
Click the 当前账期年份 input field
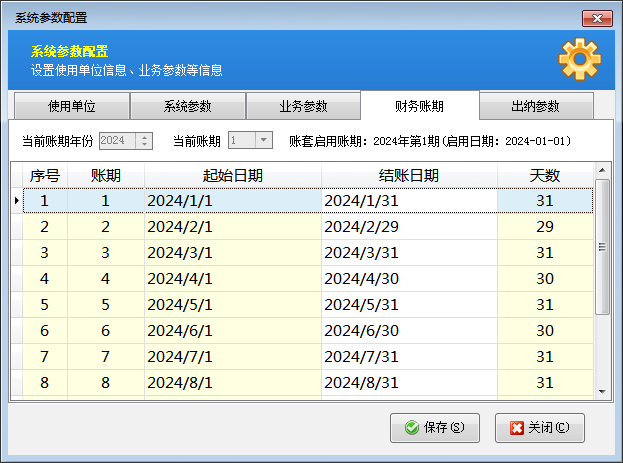(x=118, y=141)
